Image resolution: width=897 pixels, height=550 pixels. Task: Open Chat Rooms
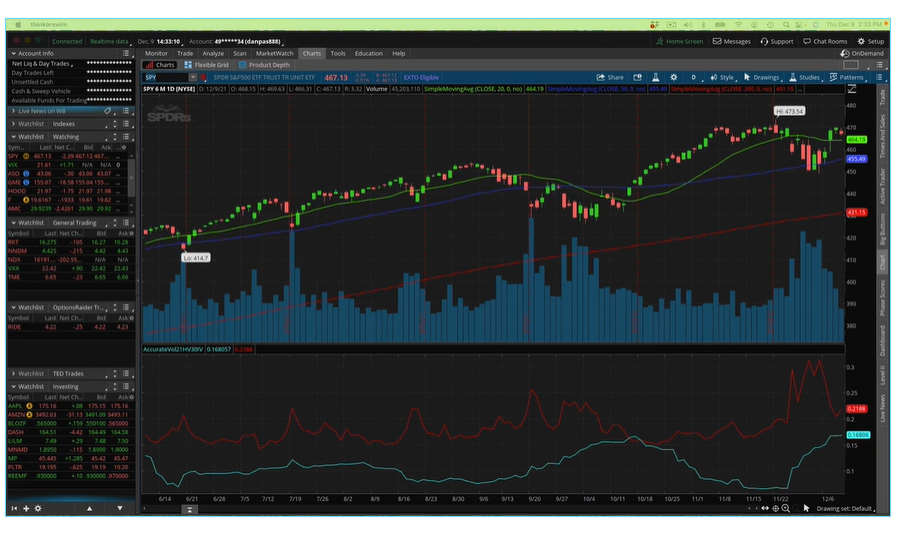(x=825, y=41)
